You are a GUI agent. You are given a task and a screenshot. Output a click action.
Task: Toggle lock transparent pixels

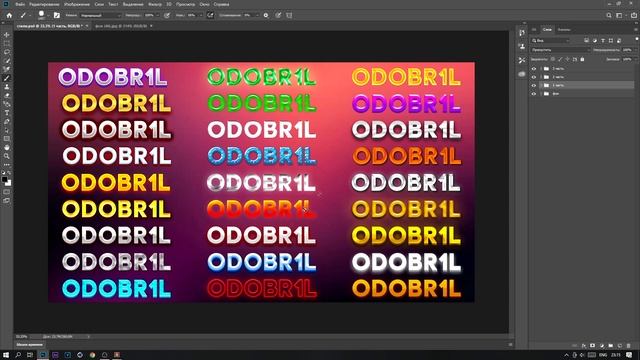click(553, 59)
